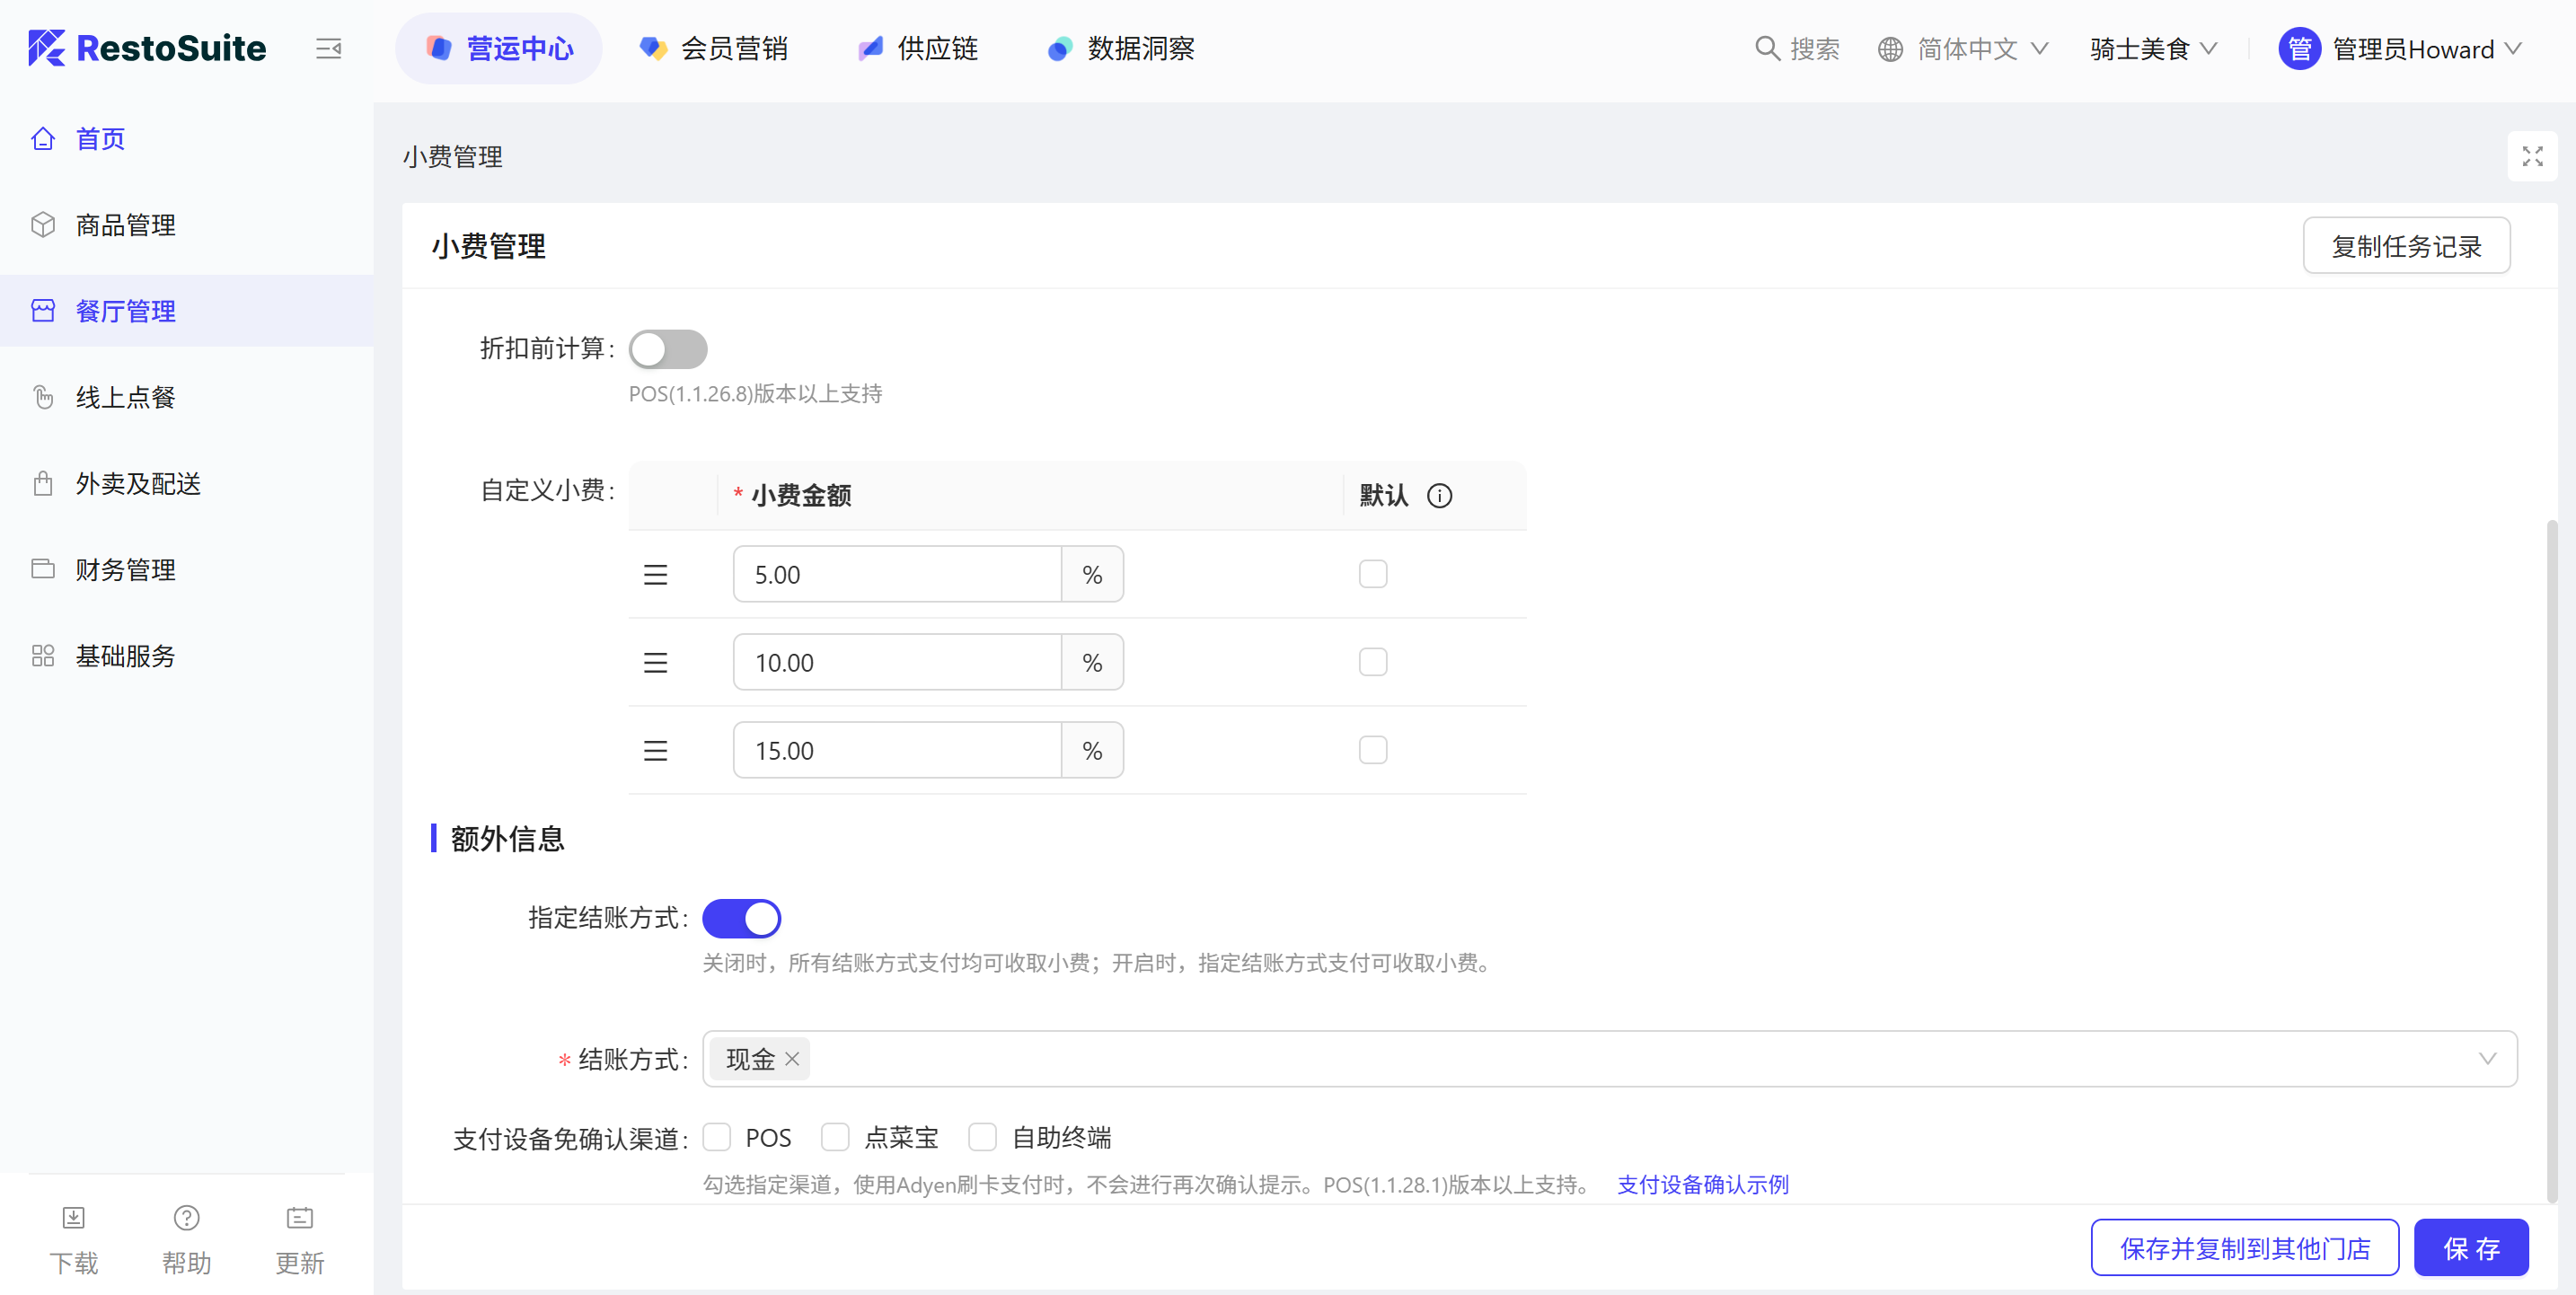Open the 支付设备确认示例 link

[1702, 1185]
